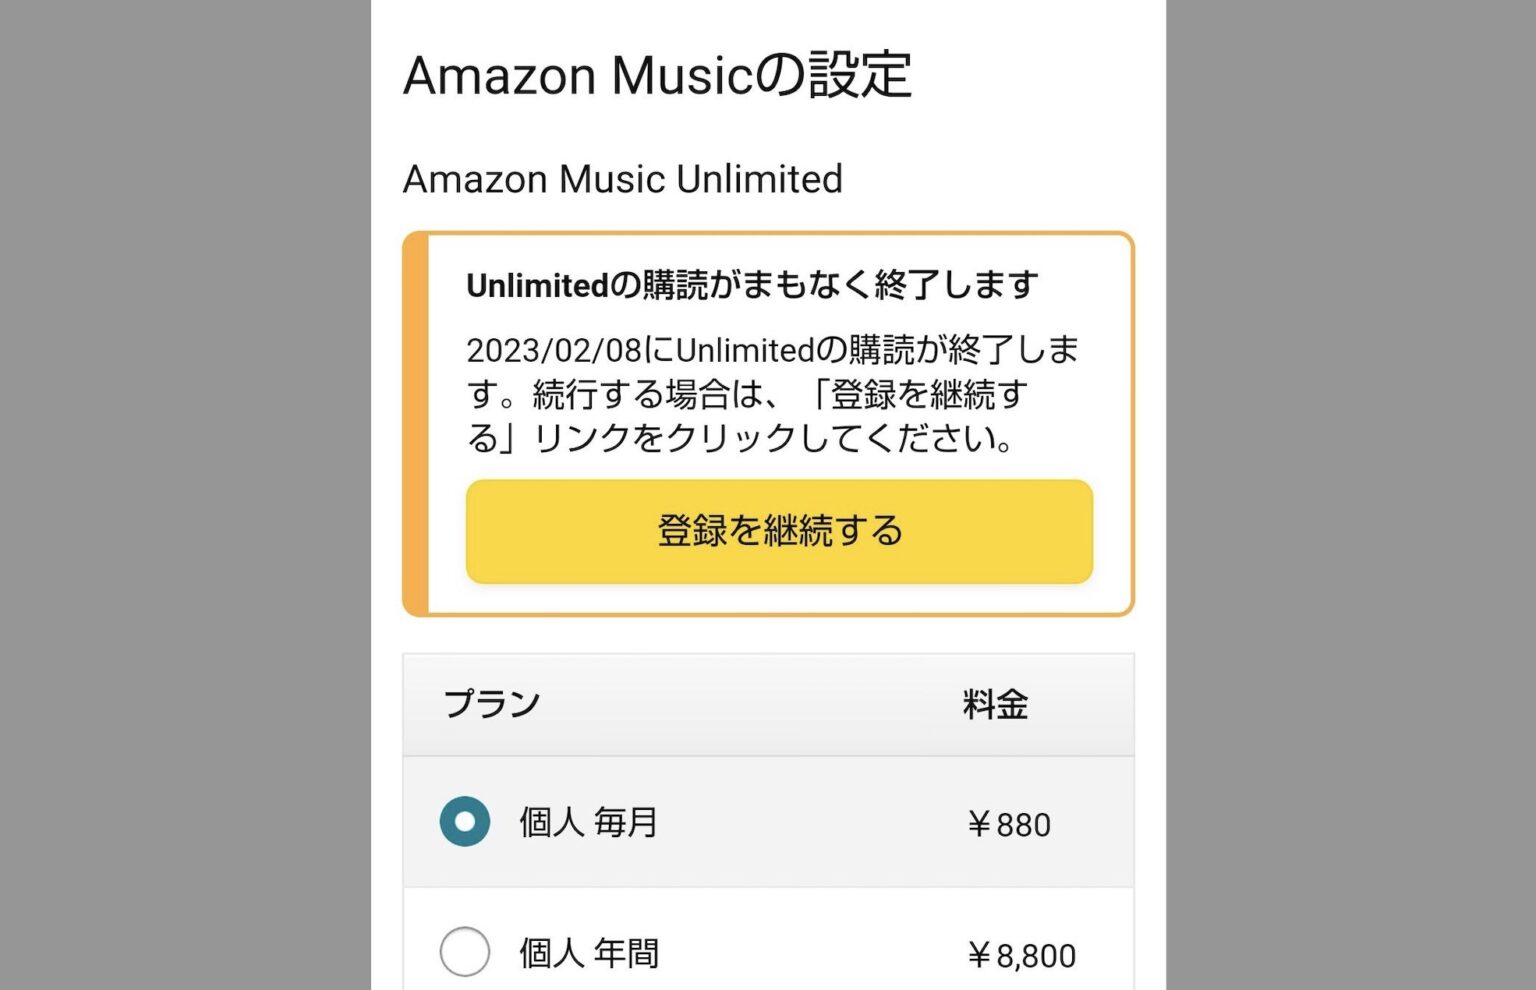1536x990 pixels.
Task: Click the 個人 毎月 plan label text
Action: [x=588, y=822]
